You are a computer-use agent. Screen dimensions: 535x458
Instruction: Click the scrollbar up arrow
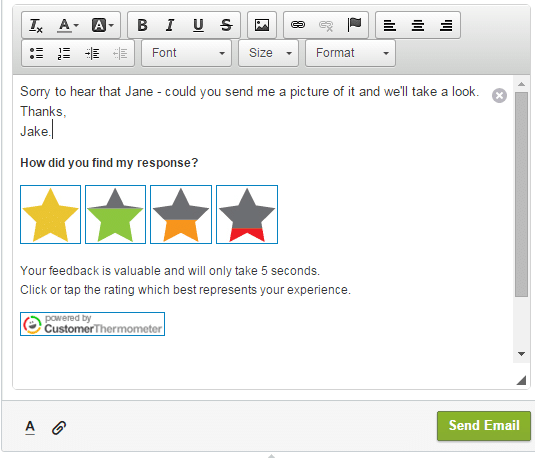point(521,84)
